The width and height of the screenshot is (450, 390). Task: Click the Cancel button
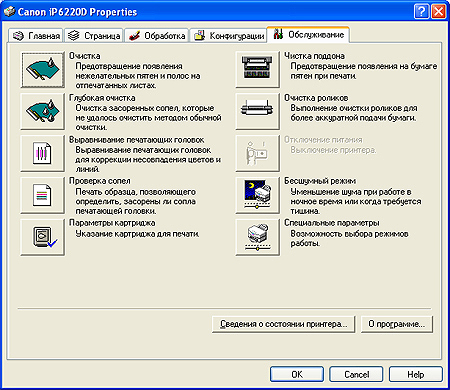pyautogui.click(x=356, y=374)
